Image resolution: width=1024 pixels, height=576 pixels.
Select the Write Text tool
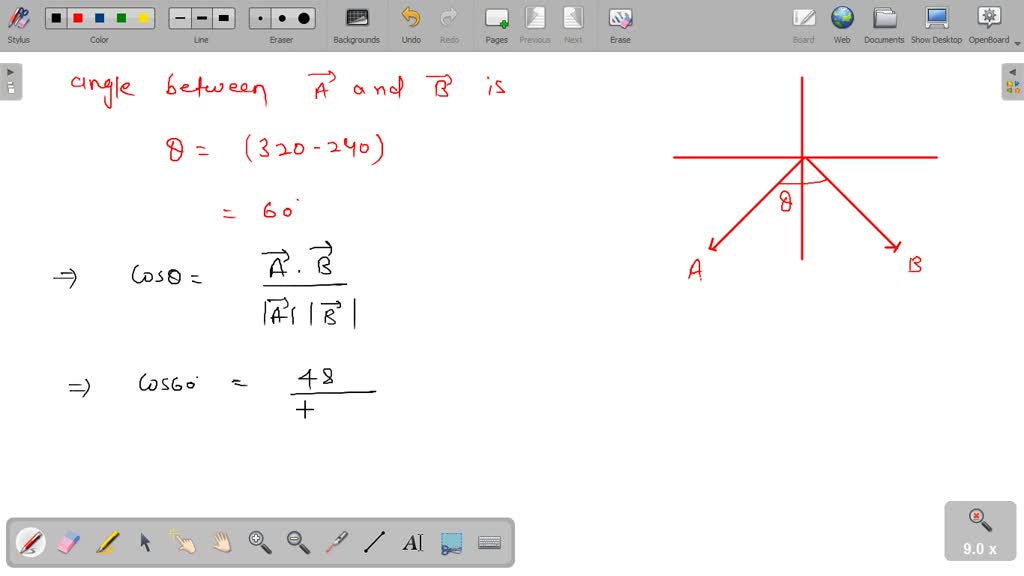pos(412,542)
